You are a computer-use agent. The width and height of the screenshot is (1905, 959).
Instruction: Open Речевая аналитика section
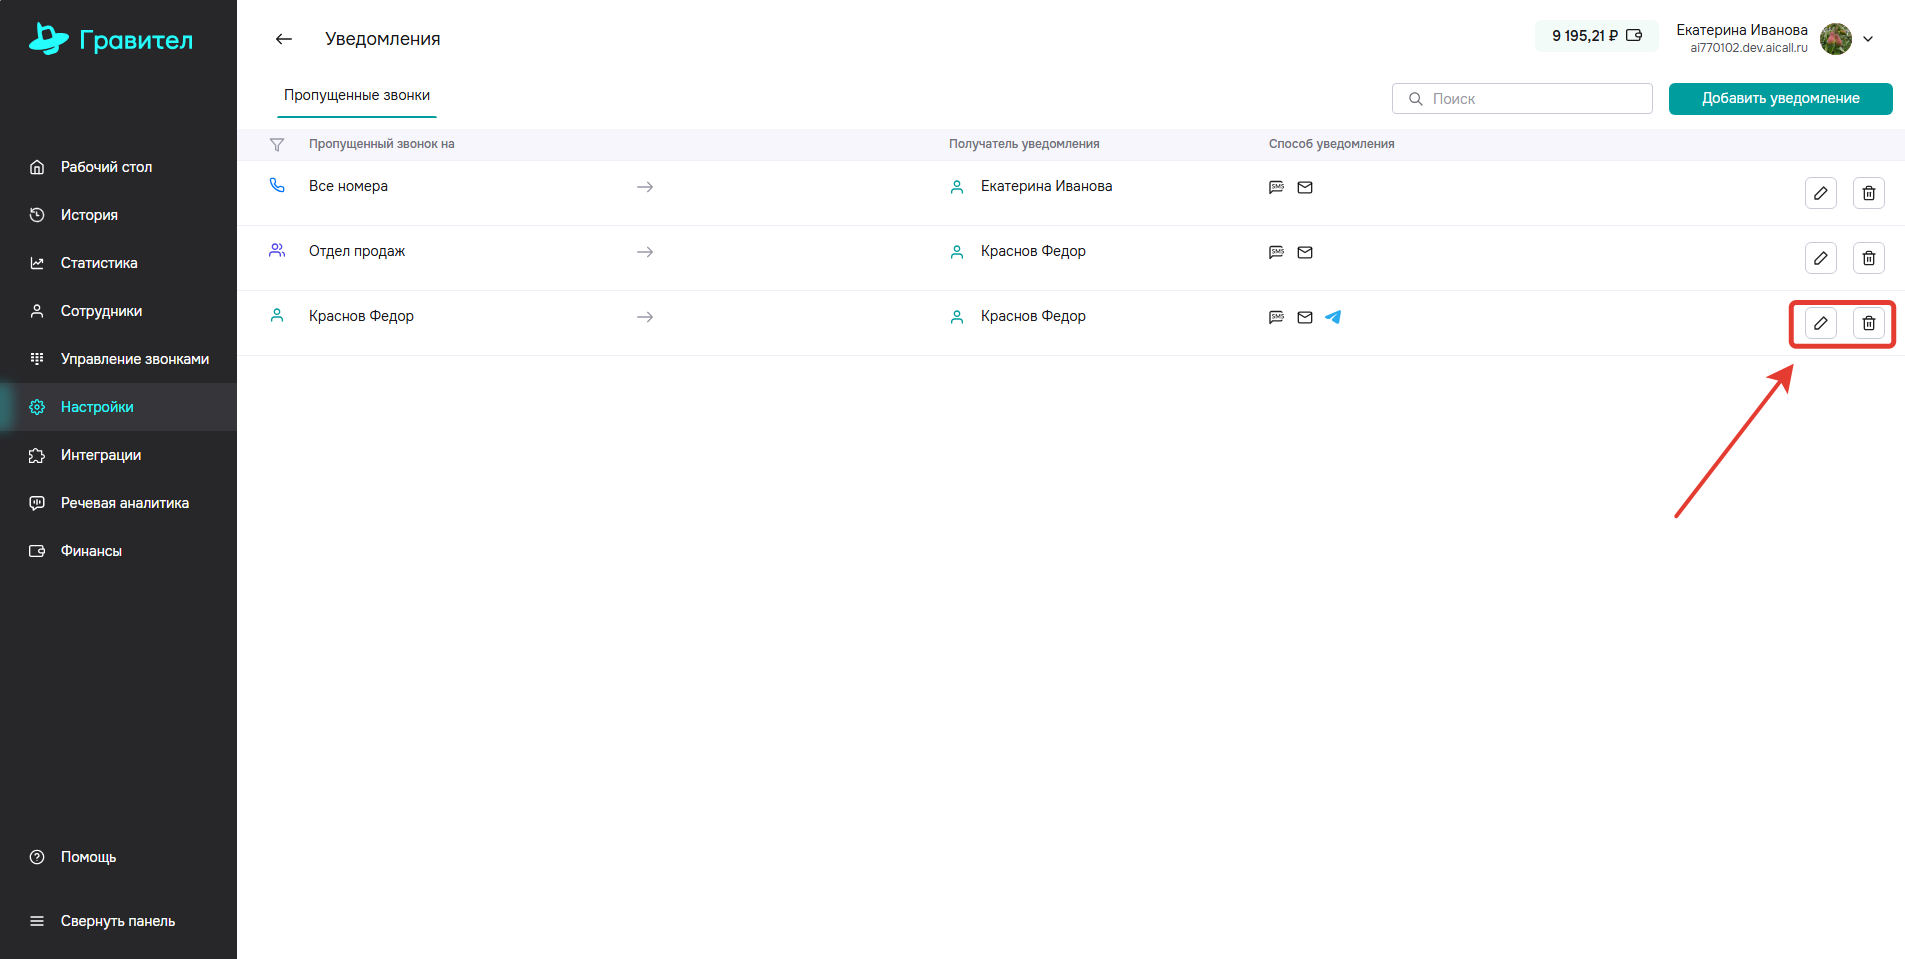coord(124,503)
